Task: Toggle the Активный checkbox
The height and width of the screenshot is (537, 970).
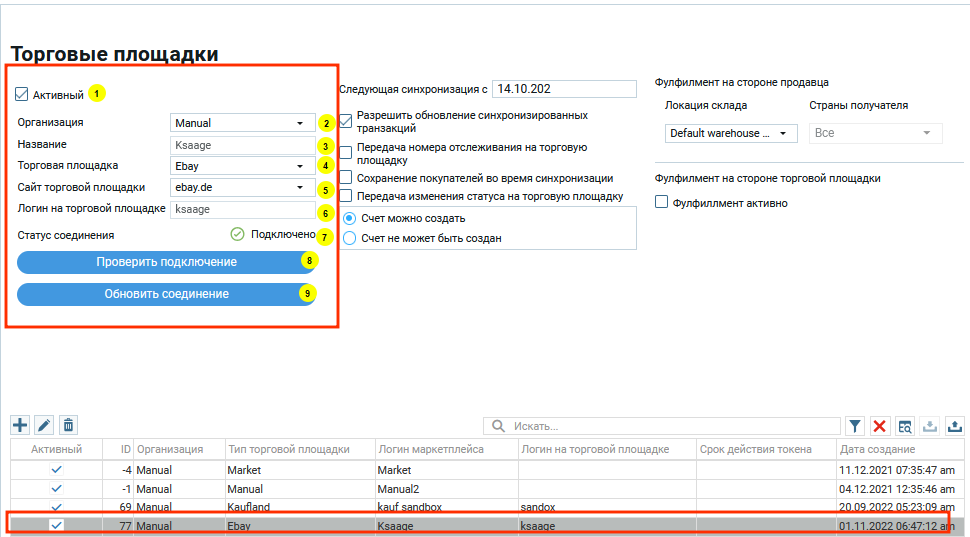Action: pyautogui.click(x=22, y=95)
